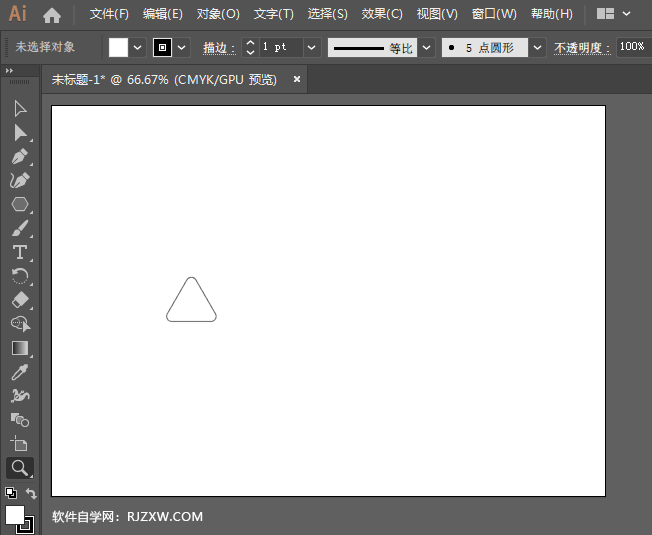Open the 窗口(W) menu
This screenshot has width=652, height=535.
pos(494,14)
